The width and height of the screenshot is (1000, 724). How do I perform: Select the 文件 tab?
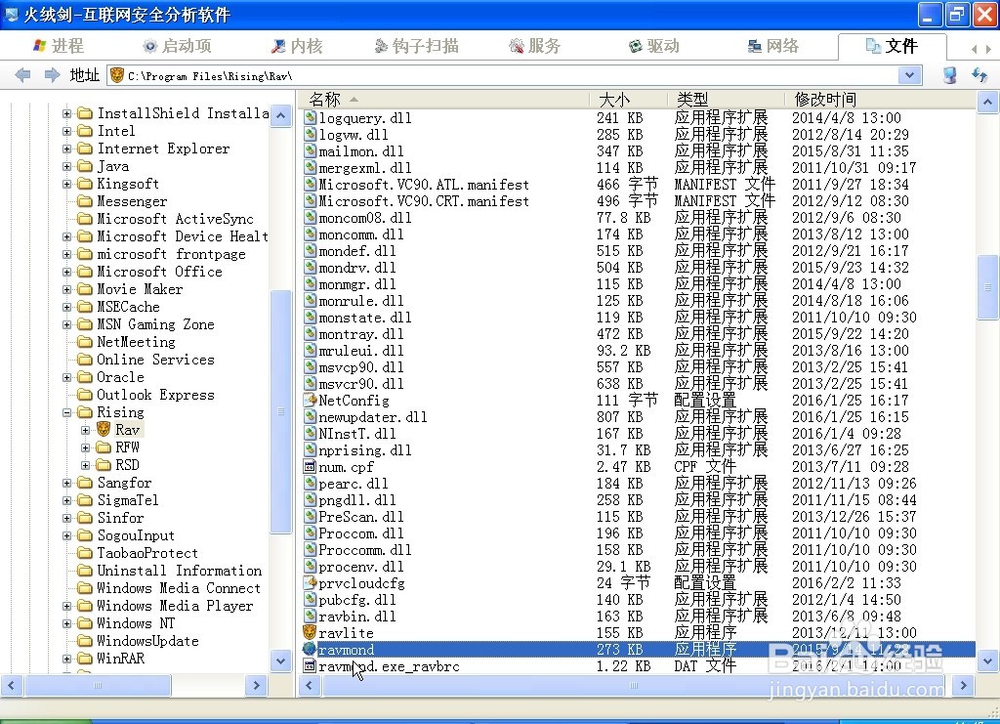pyautogui.click(x=892, y=46)
